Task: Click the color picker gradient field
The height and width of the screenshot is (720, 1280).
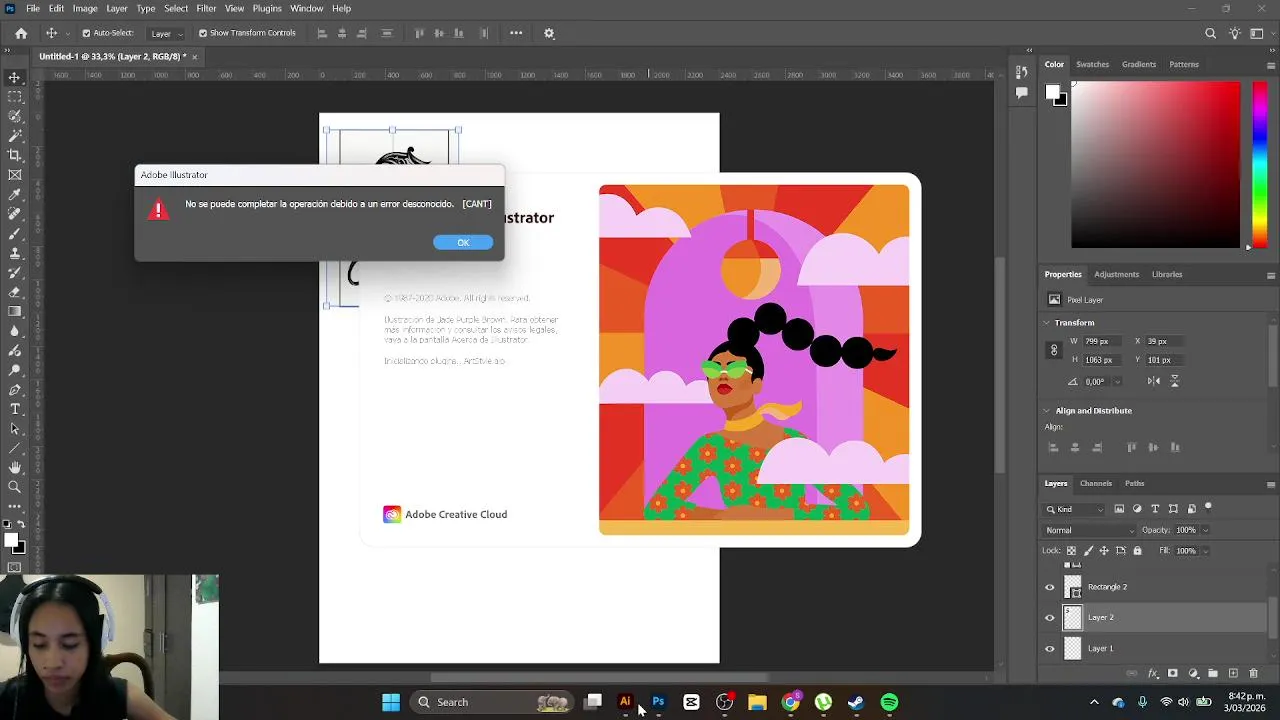Action: tap(1155, 164)
